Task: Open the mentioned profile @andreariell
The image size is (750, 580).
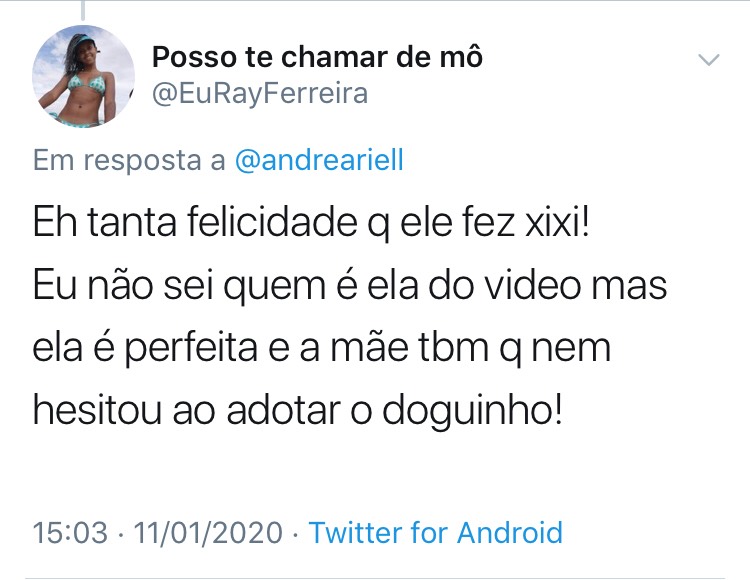Action: coord(320,160)
